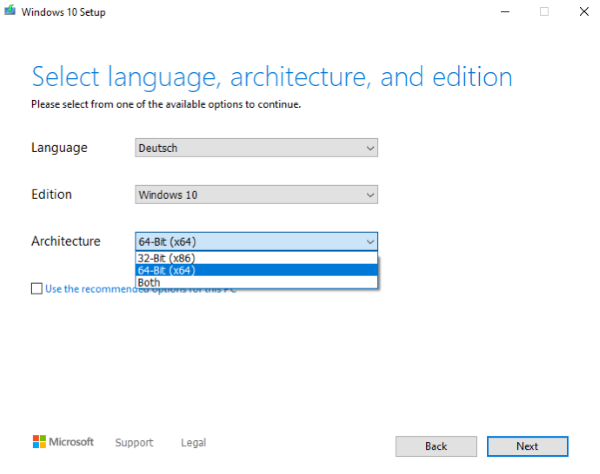Open the Edition dropdown showing Windows 10
The width and height of the screenshot is (600, 474).
tap(256, 194)
